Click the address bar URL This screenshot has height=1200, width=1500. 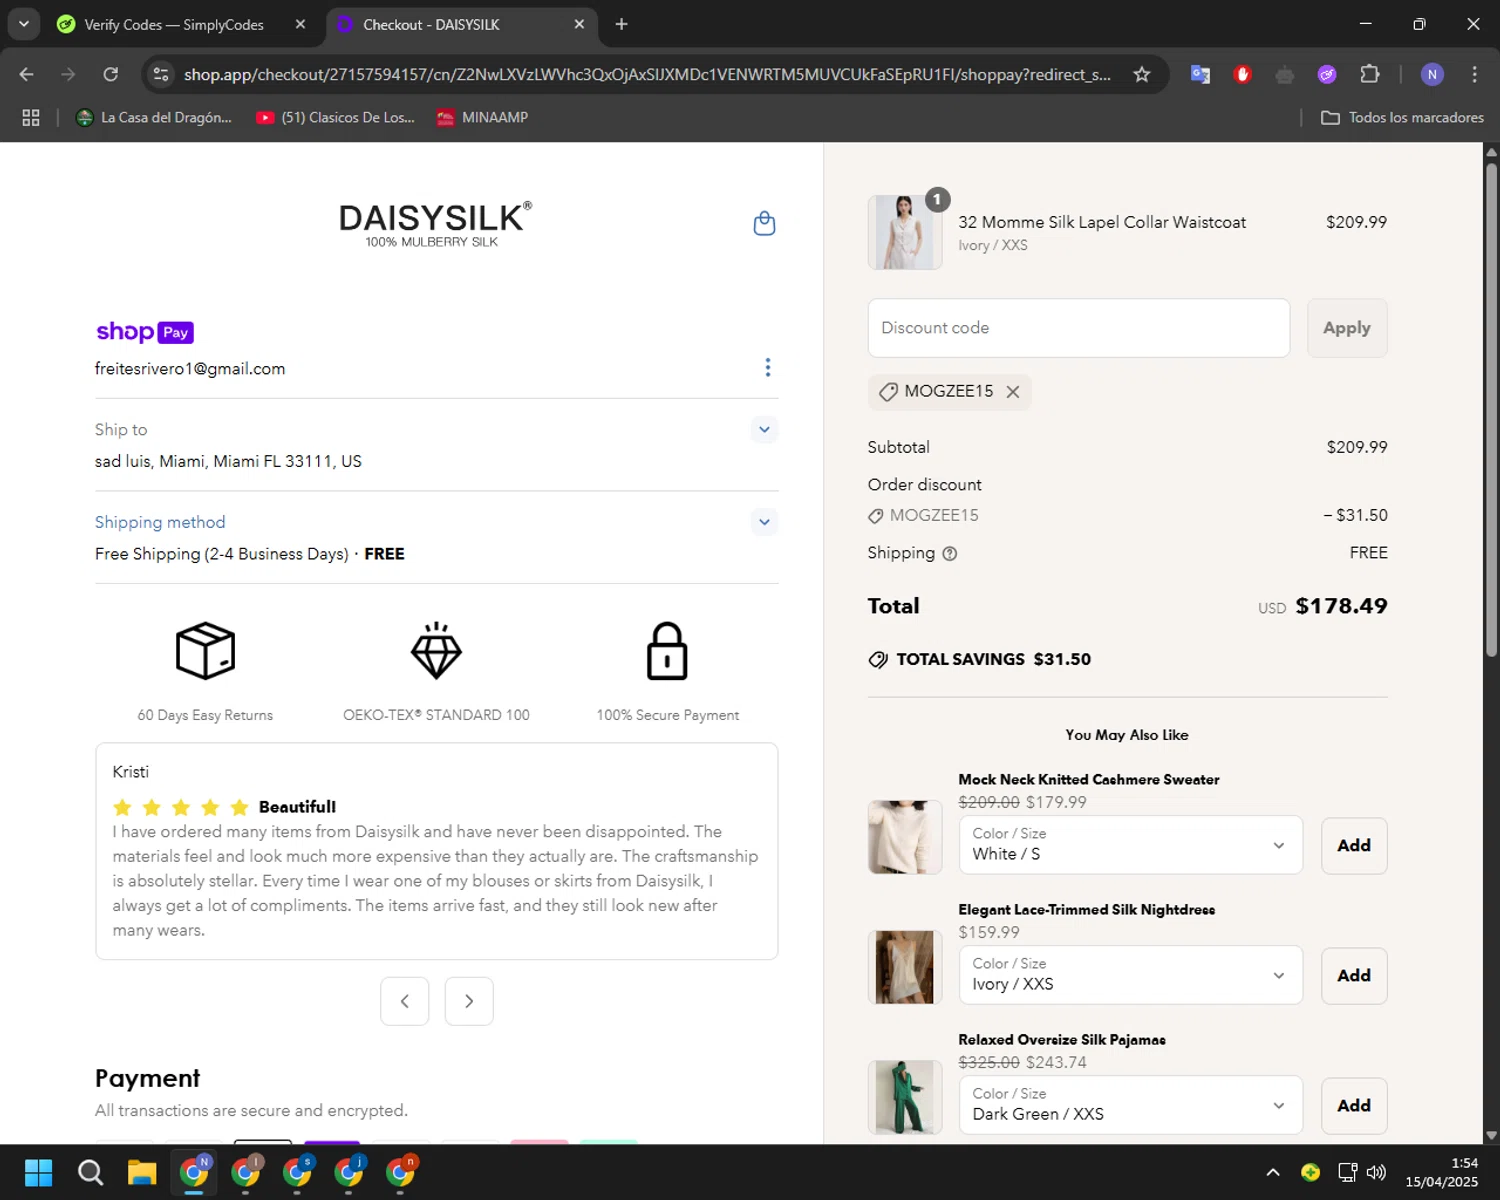coord(647,75)
